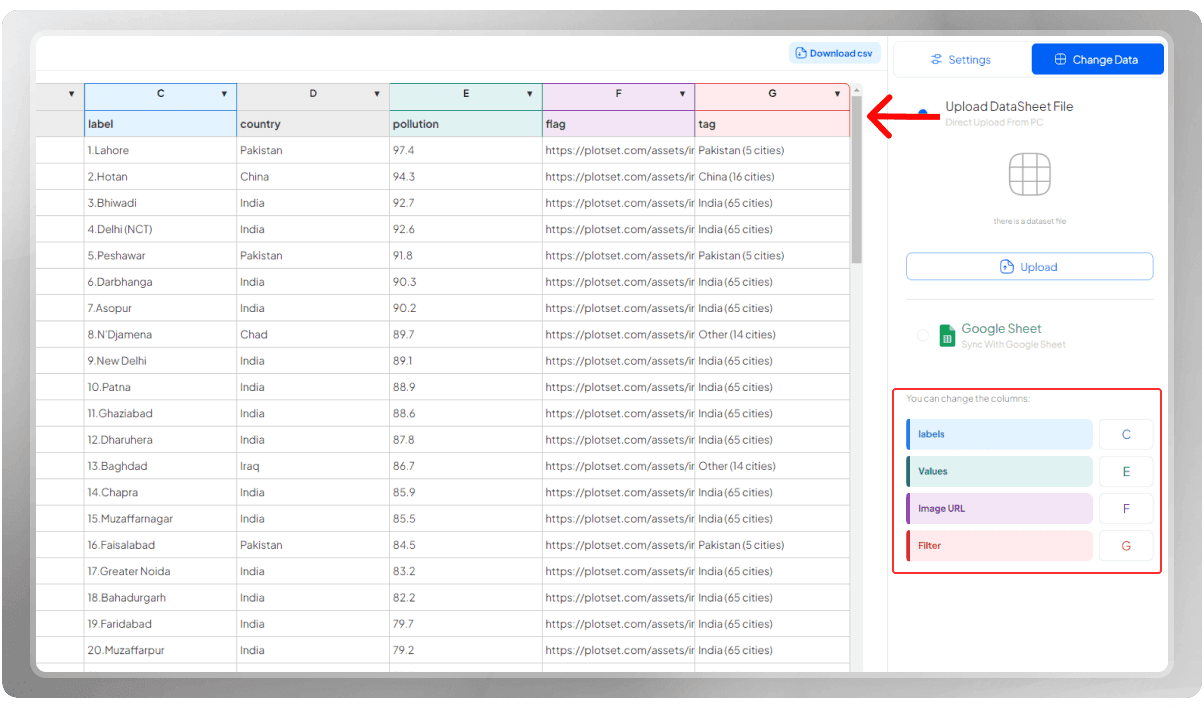
Task: Select the Google Sheet radio option
Action: pos(923,336)
